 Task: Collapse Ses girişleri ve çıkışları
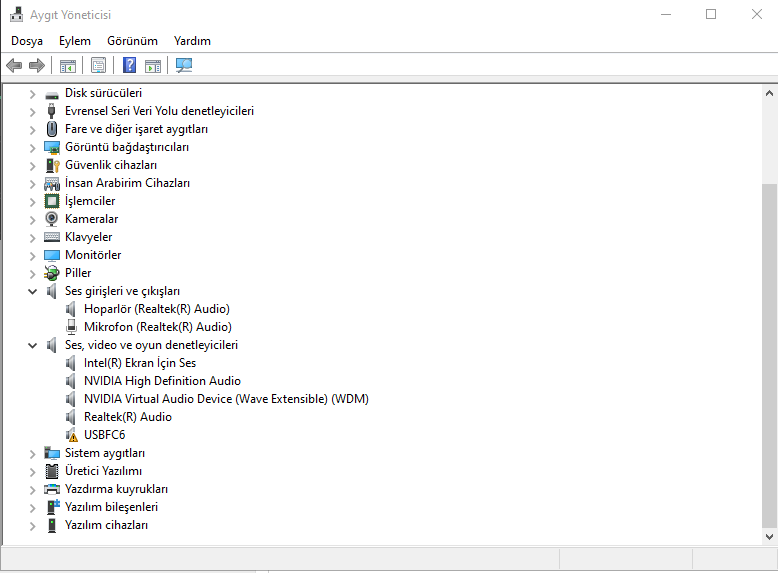pyautogui.click(x=33, y=291)
